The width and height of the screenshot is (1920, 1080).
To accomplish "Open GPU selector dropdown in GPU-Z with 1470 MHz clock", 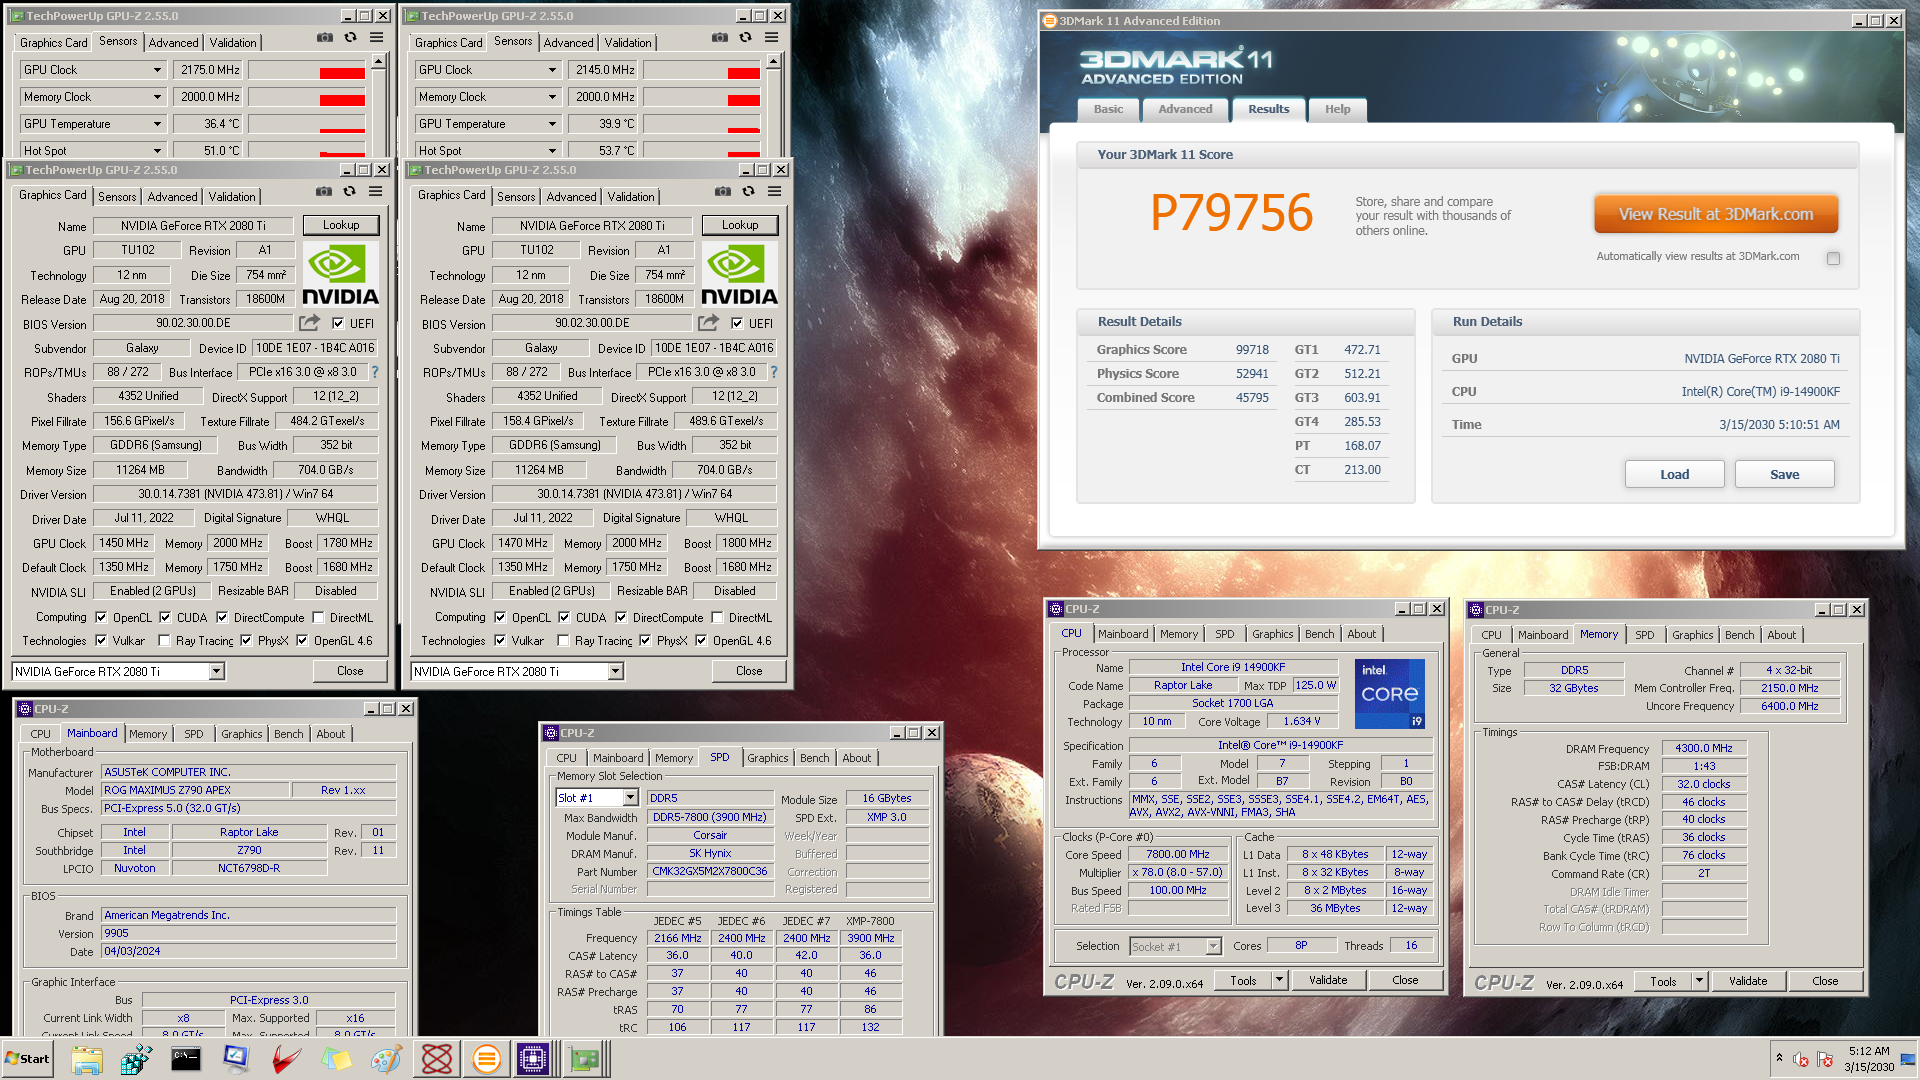I will pyautogui.click(x=615, y=672).
